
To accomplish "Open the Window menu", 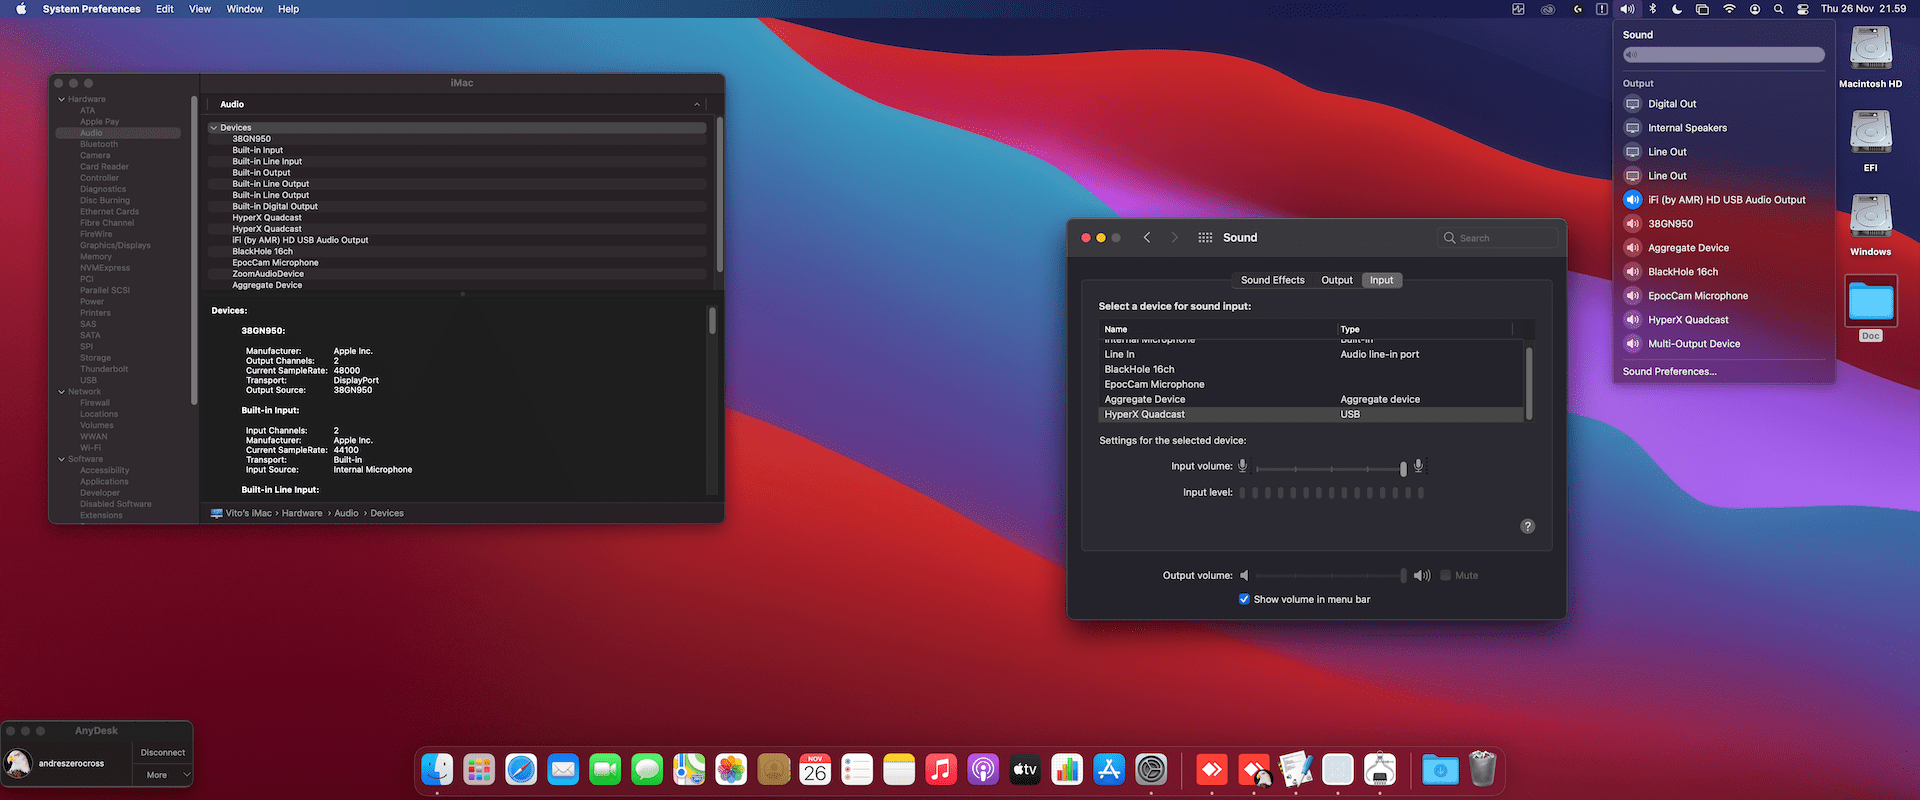I will tap(244, 9).
